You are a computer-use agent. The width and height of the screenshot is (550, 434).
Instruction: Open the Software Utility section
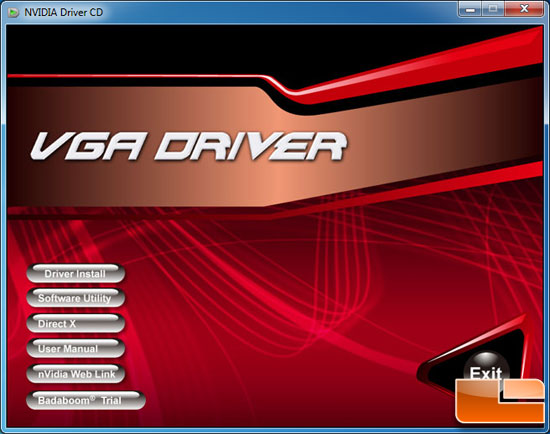75,298
